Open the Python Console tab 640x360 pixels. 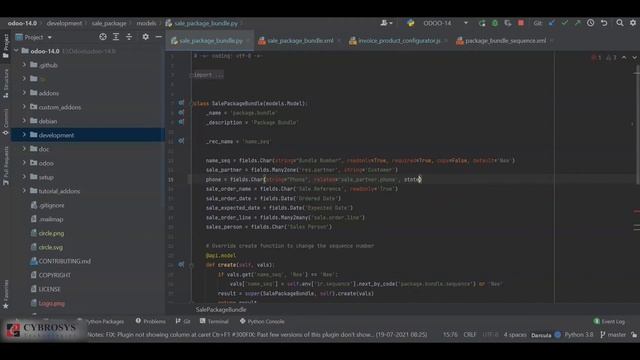coord(262,322)
